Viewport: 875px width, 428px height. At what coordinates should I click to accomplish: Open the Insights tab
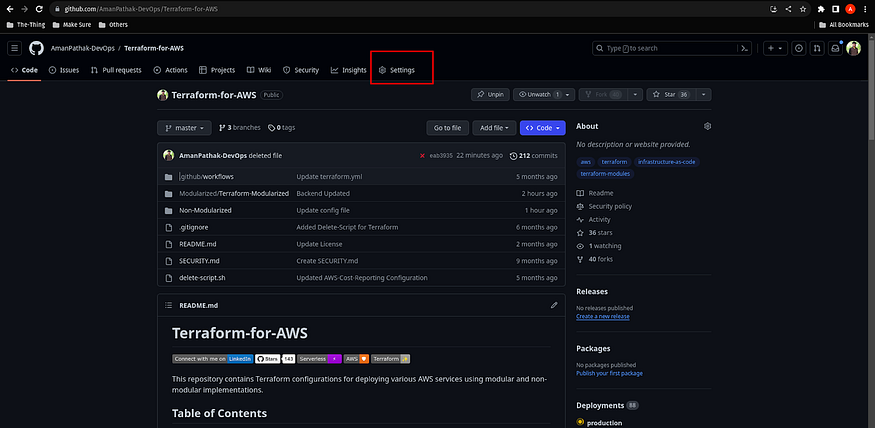[348, 70]
